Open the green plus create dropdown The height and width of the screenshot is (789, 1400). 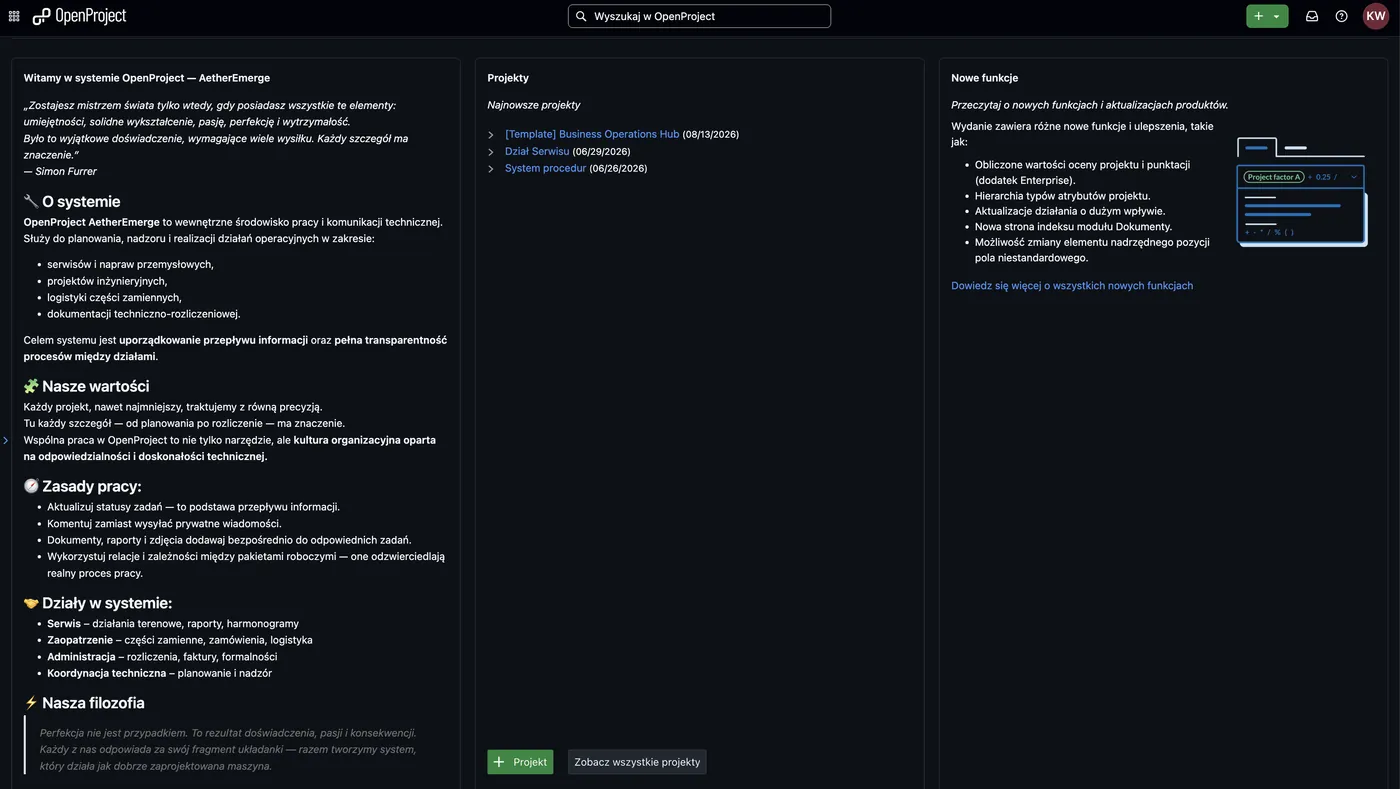tap(1267, 16)
